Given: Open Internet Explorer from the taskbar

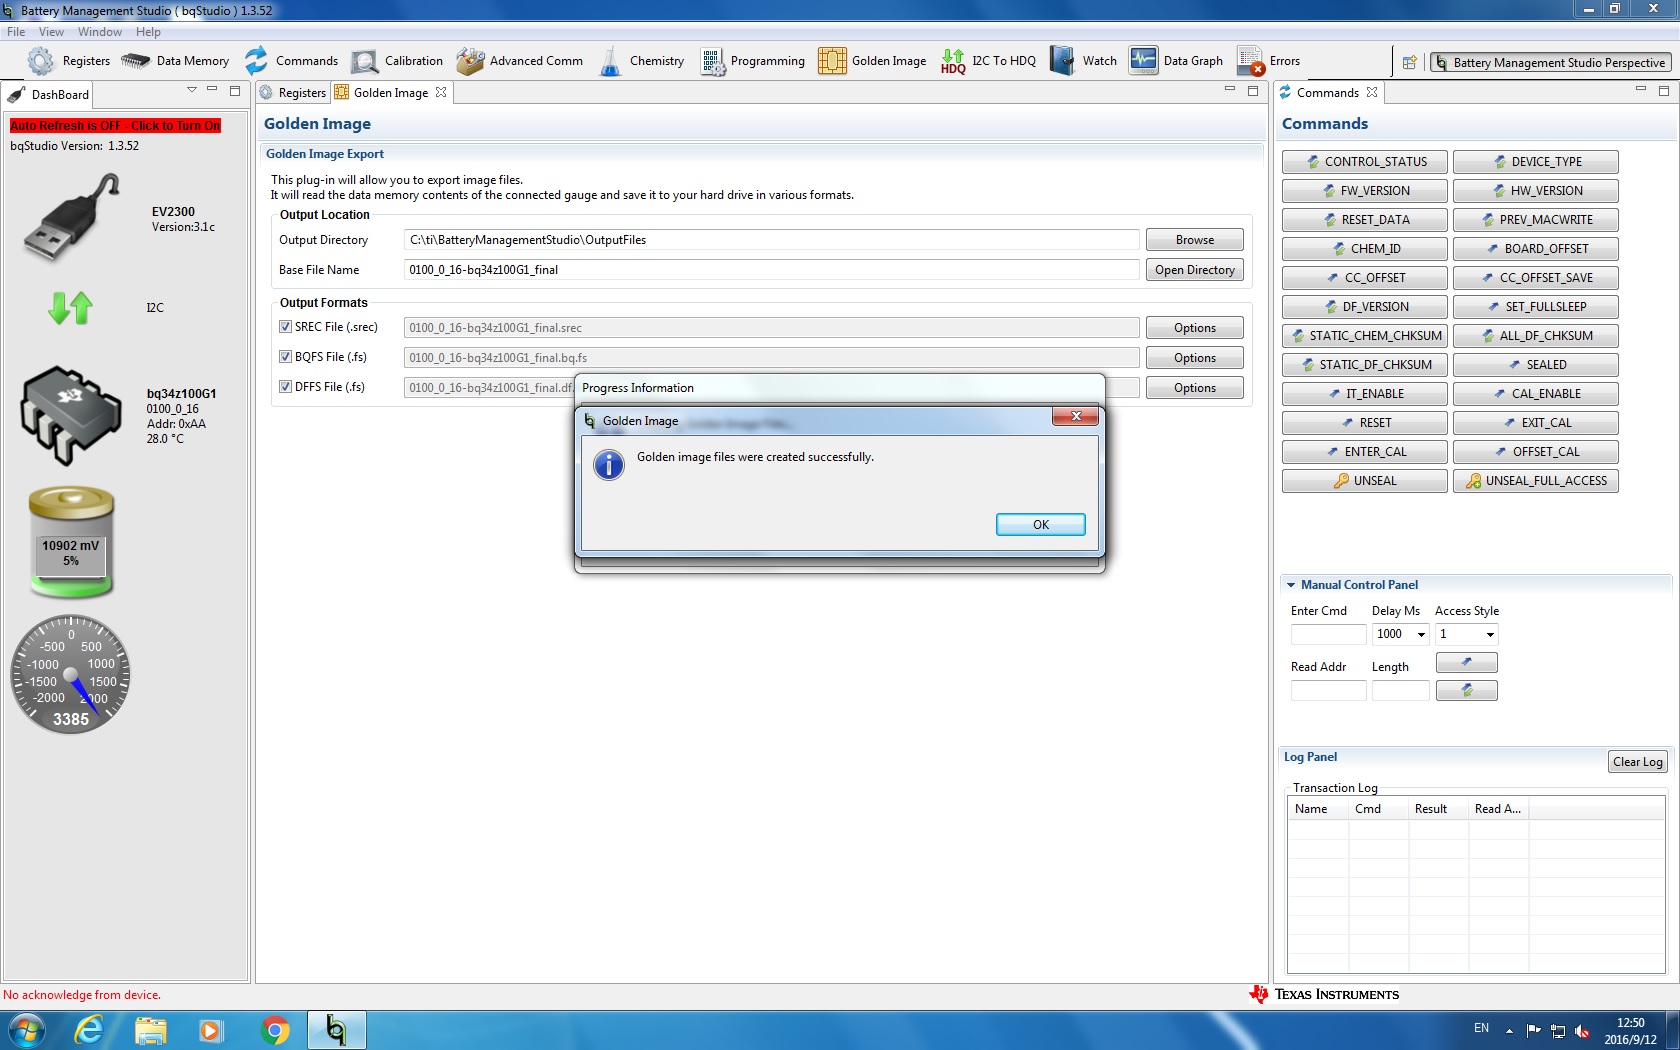Looking at the screenshot, I should pyautogui.click(x=89, y=1030).
